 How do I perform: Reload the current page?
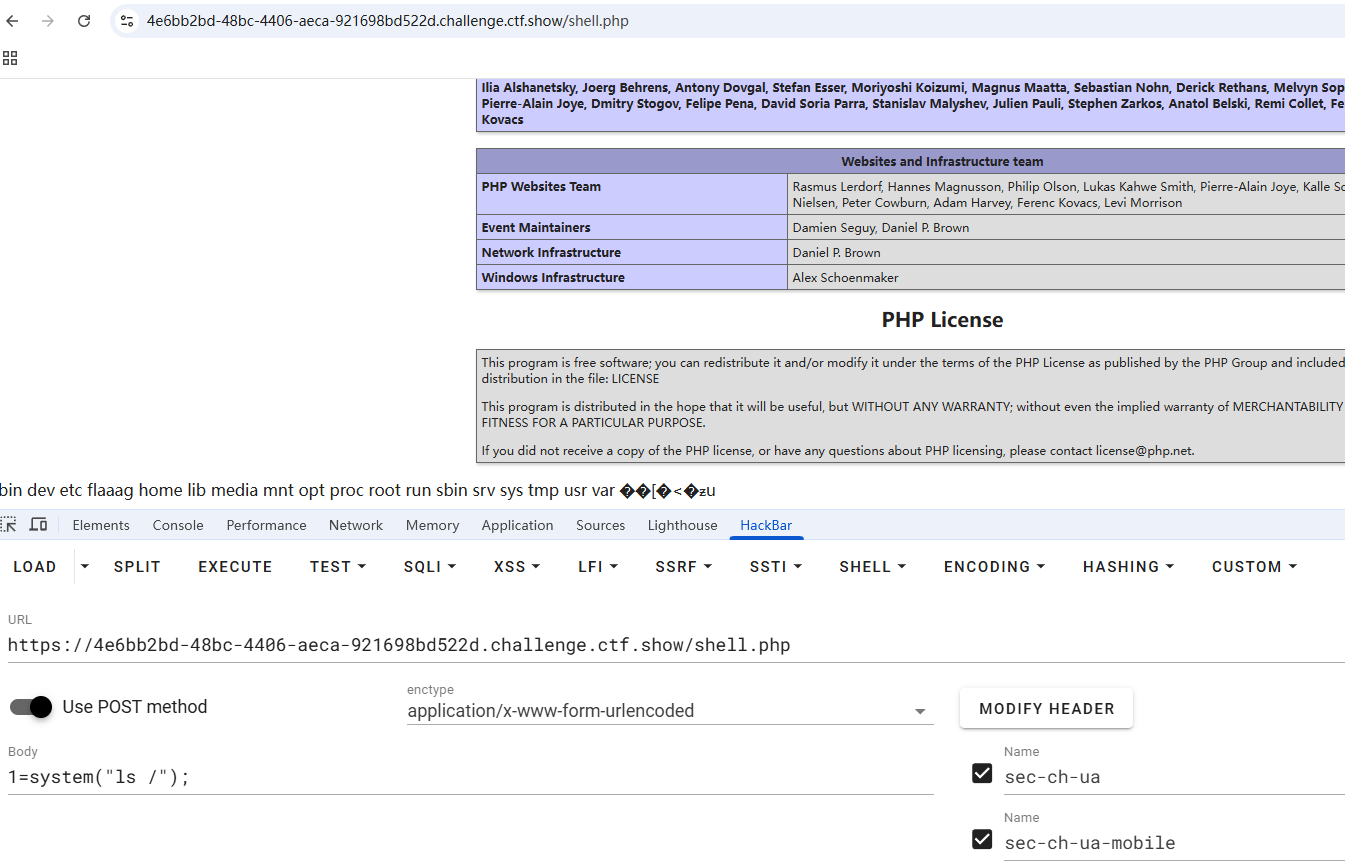(x=84, y=21)
